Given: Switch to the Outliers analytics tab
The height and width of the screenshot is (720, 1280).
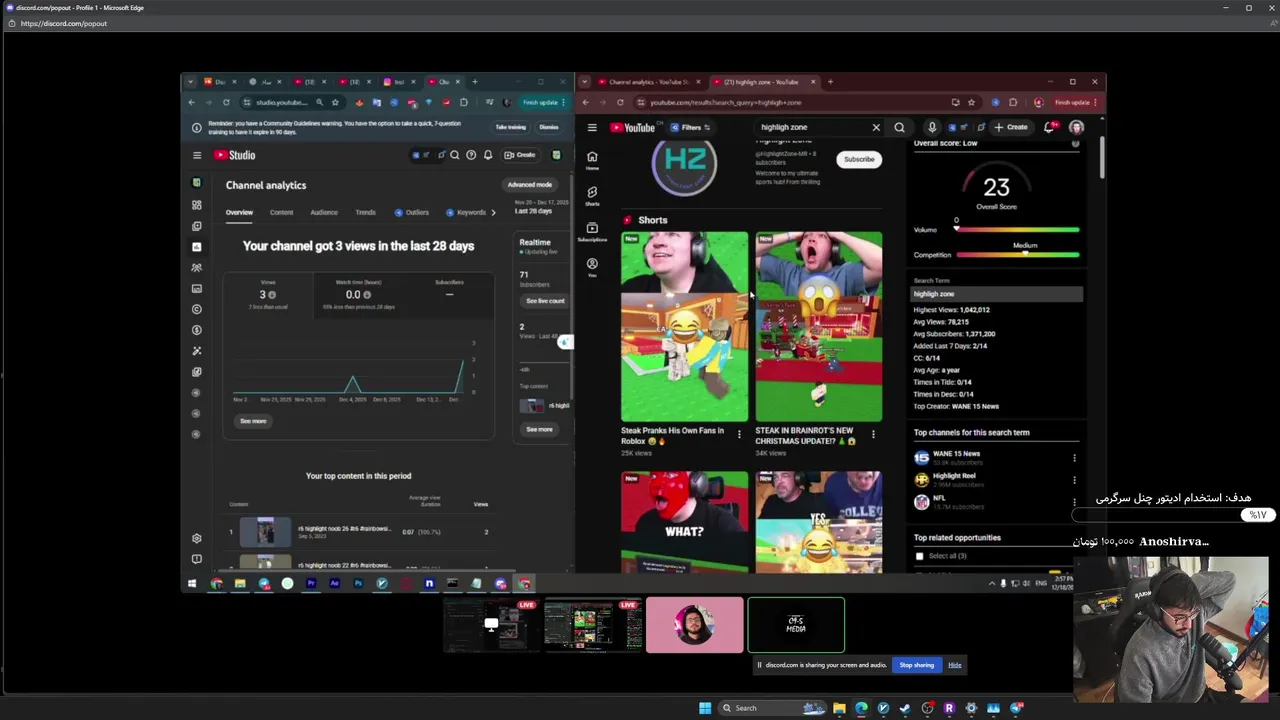Looking at the screenshot, I should [x=412, y=212].
